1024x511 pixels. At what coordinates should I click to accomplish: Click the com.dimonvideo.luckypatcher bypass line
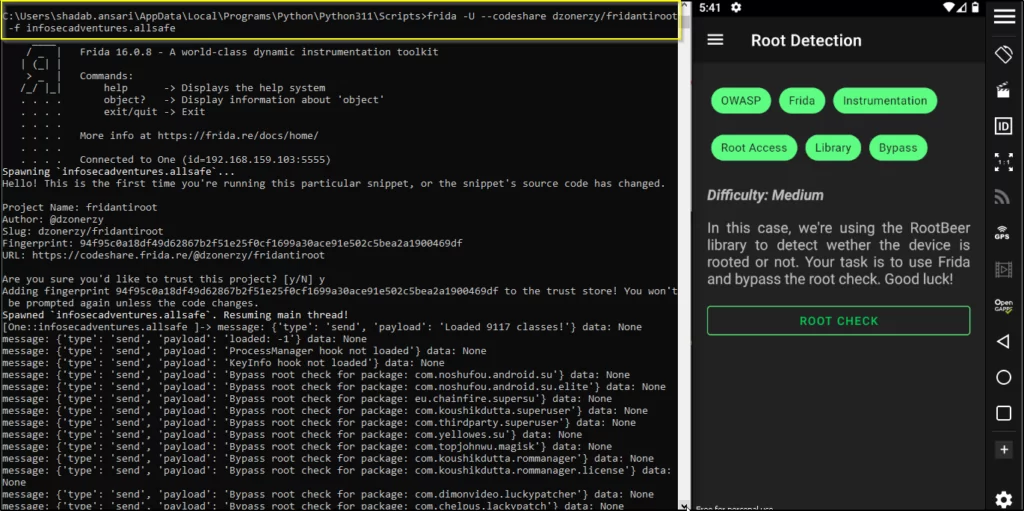tap(328, 494)
